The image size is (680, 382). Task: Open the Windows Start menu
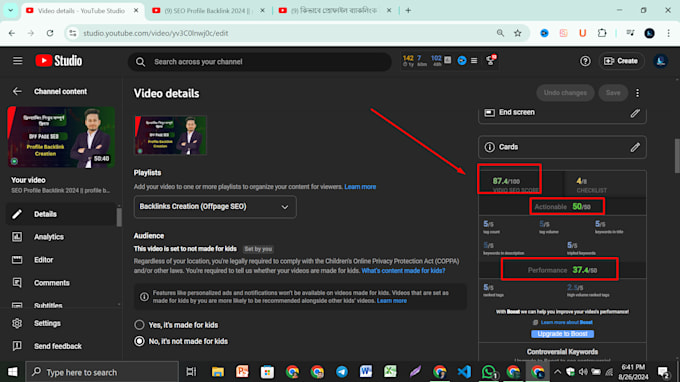[x=13, y=372]
